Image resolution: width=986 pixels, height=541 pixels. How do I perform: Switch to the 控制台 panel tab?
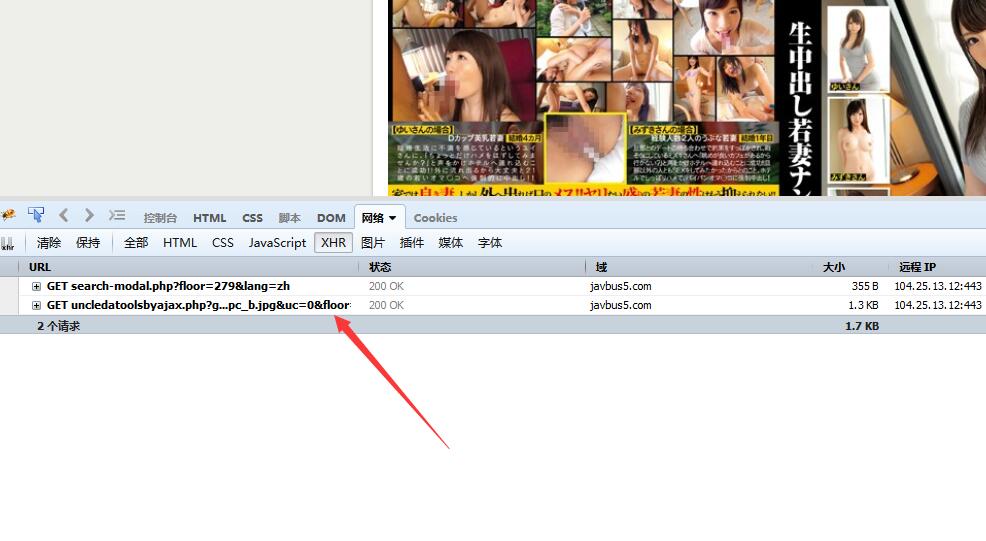[160, 218]
